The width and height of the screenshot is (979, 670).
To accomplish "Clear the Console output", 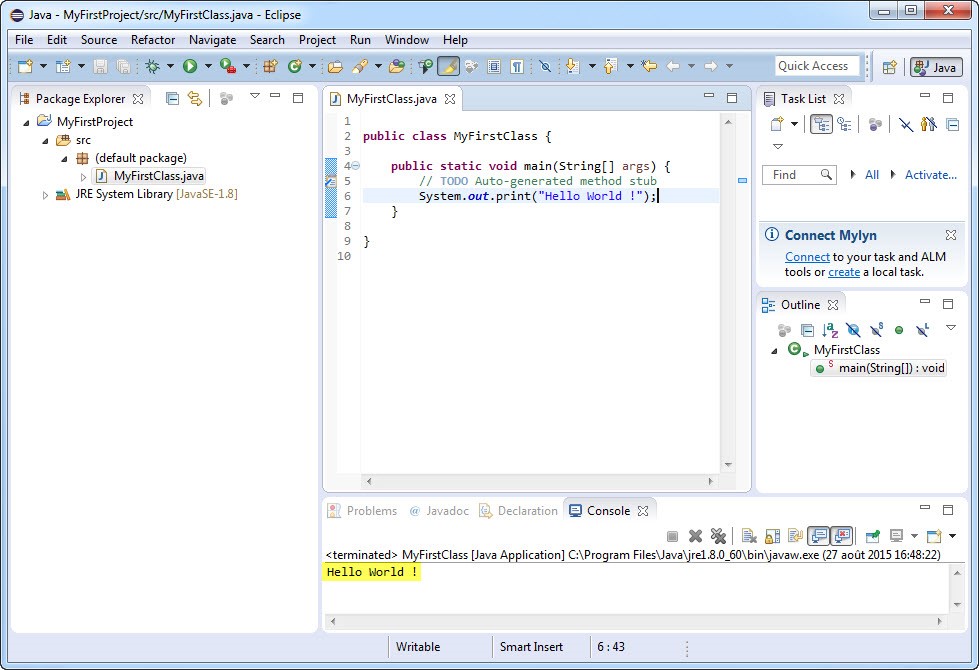I will 747,536.
